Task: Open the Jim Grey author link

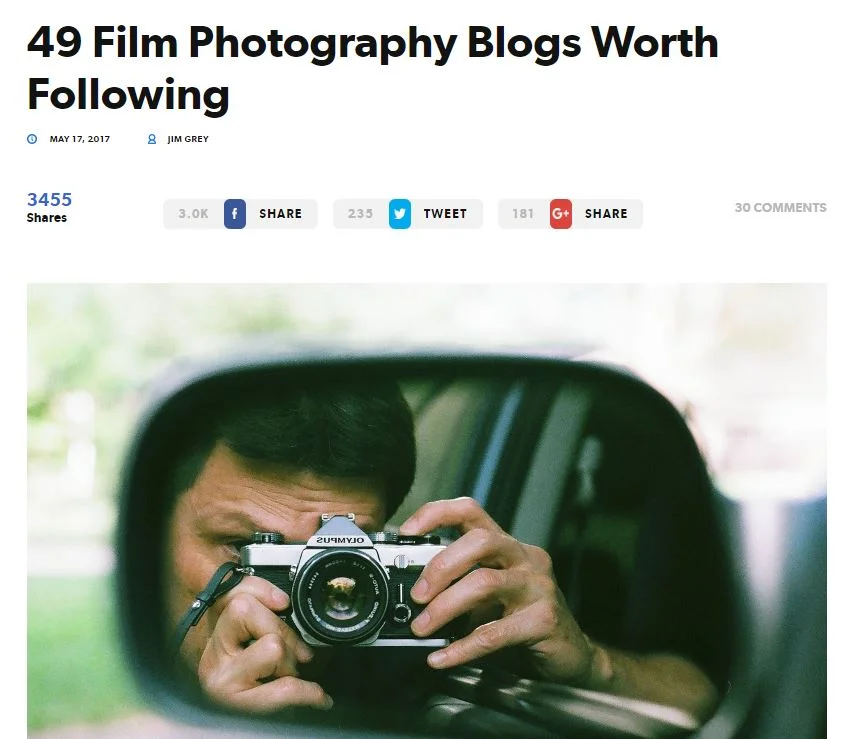Action: click(188, 139)
